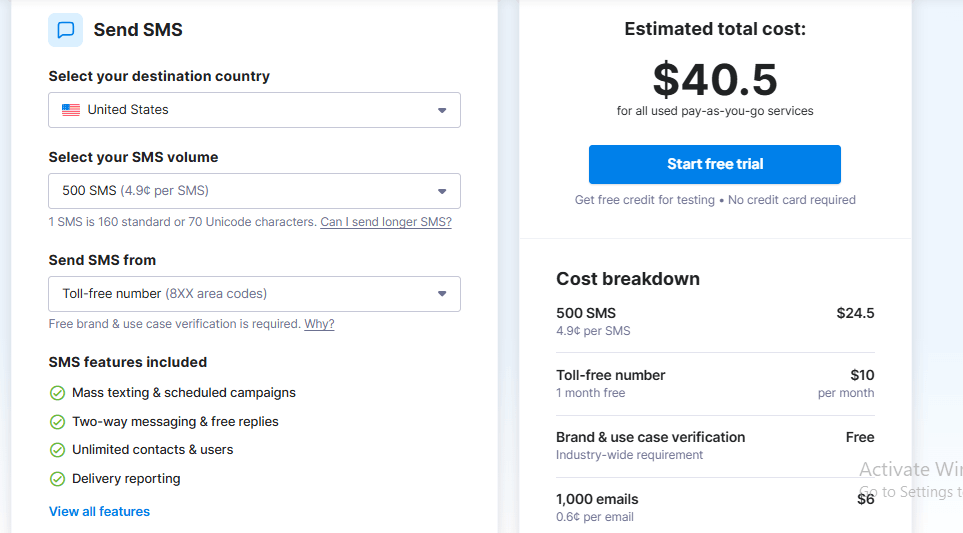Open the destination country dropdown
This screenshot has width=963, height=533.
[254, 110]
